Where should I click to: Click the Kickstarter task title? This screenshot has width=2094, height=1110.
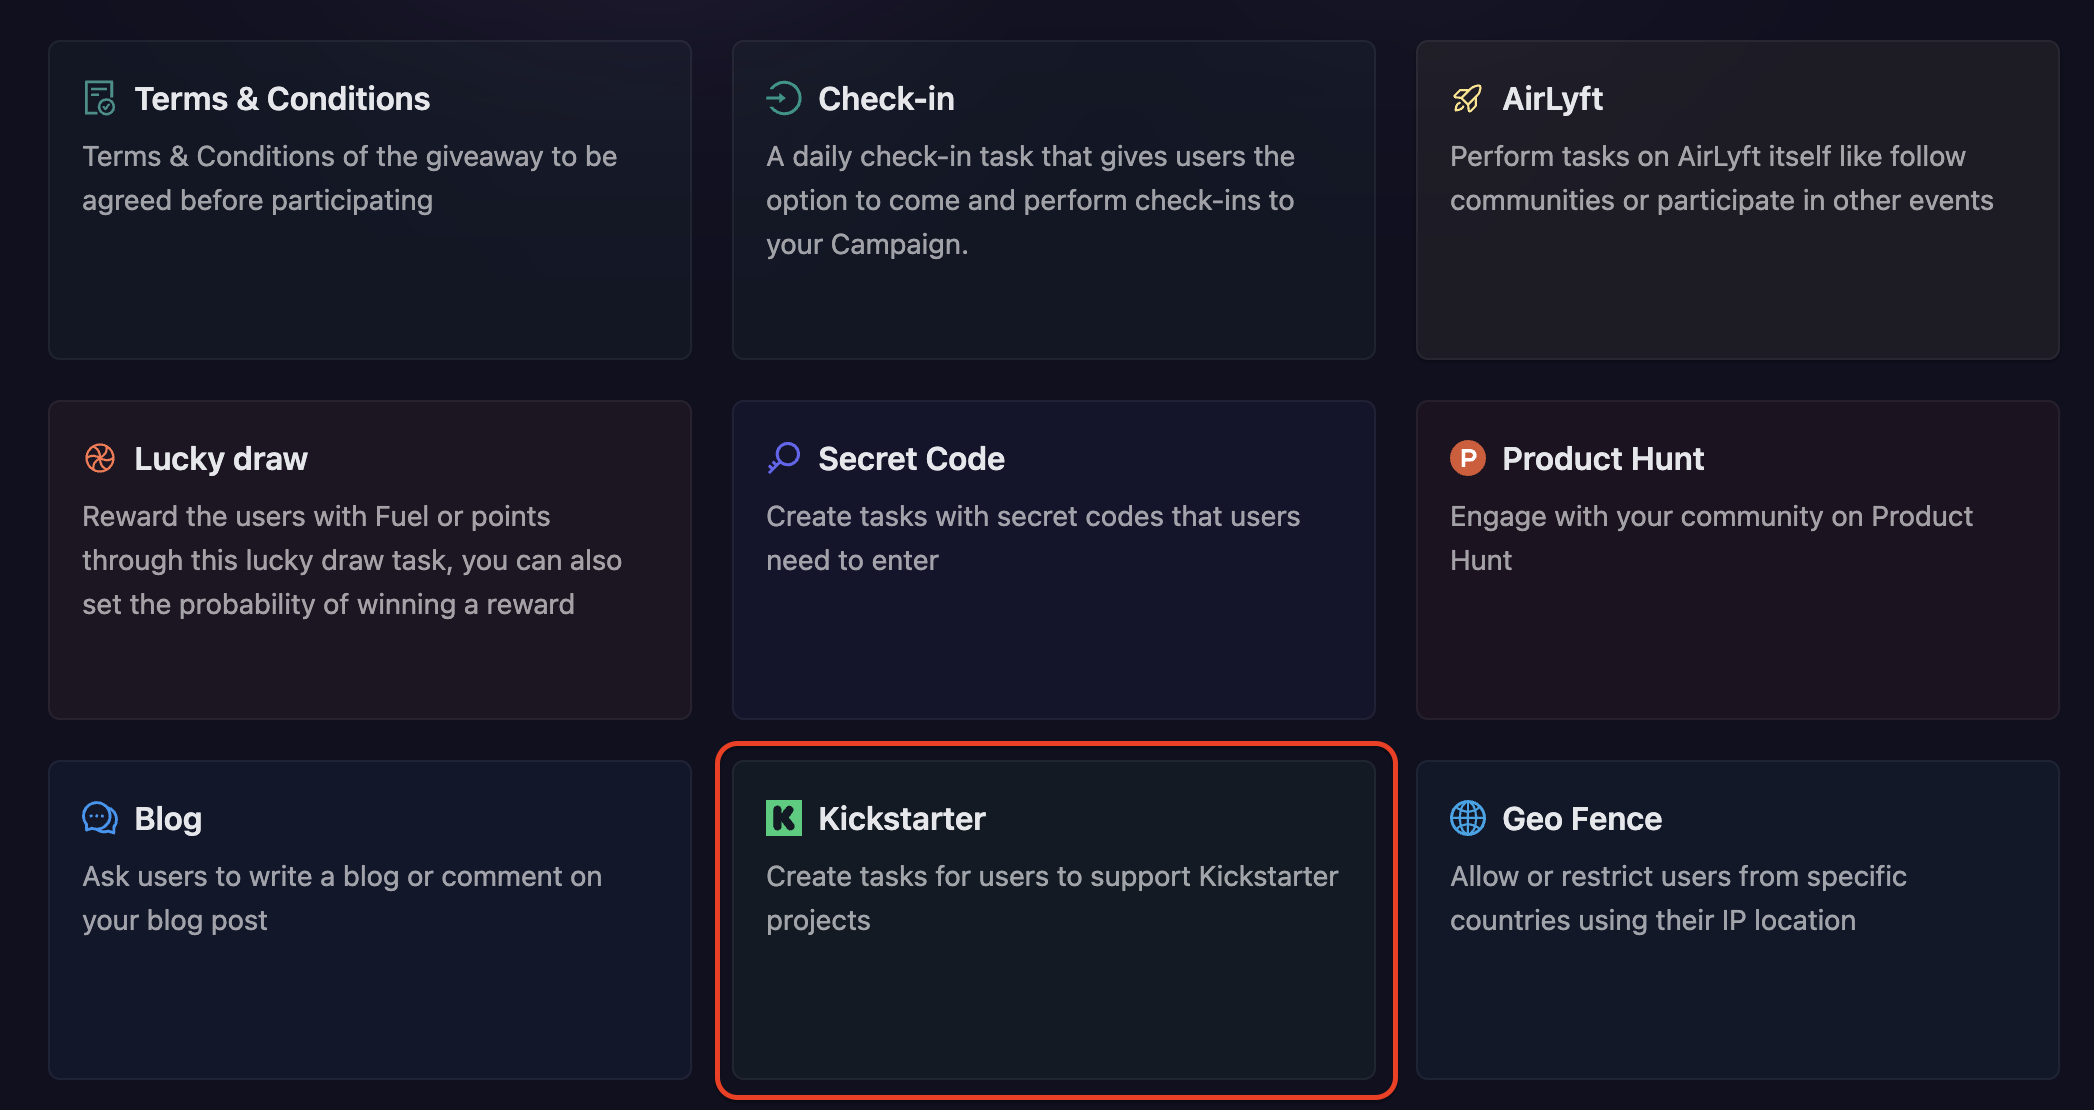(902, 819)
